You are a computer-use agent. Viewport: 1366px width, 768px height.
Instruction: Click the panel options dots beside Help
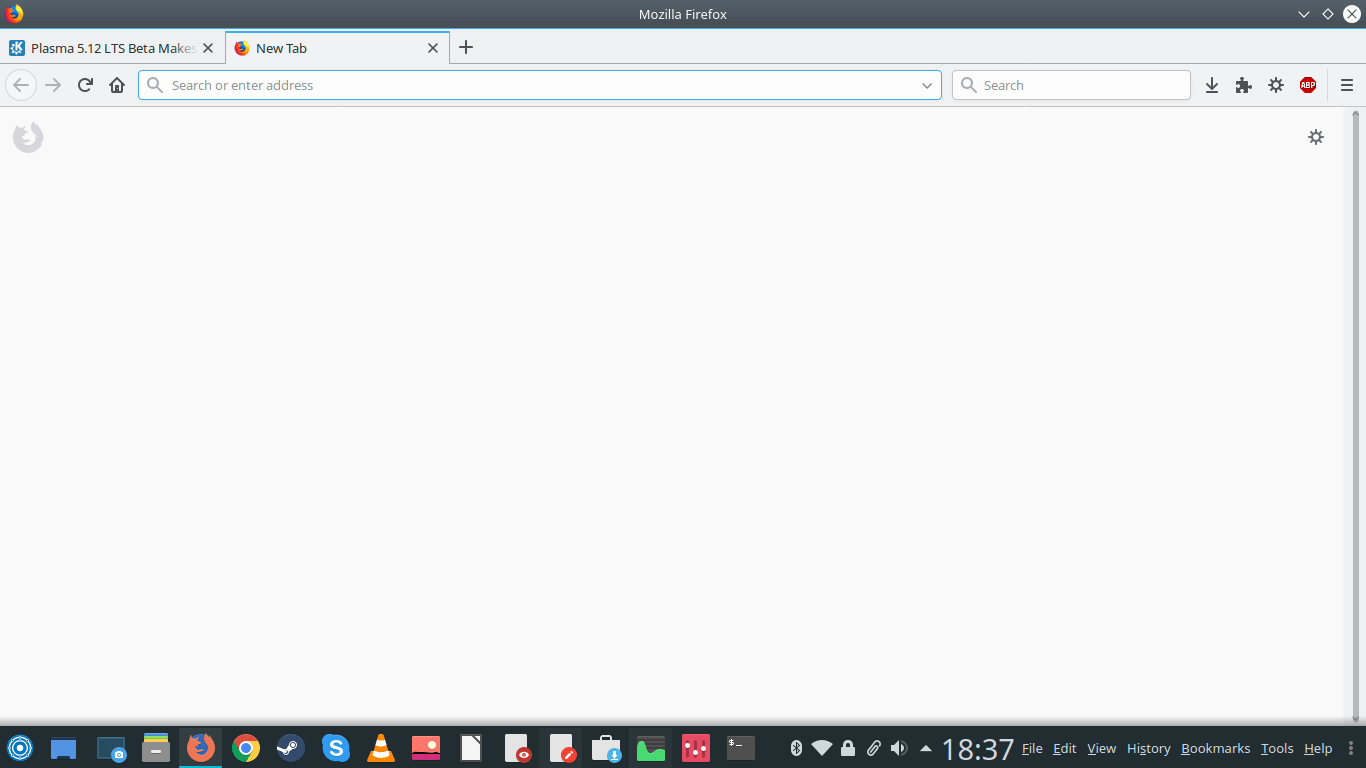tap(1349, 748)
